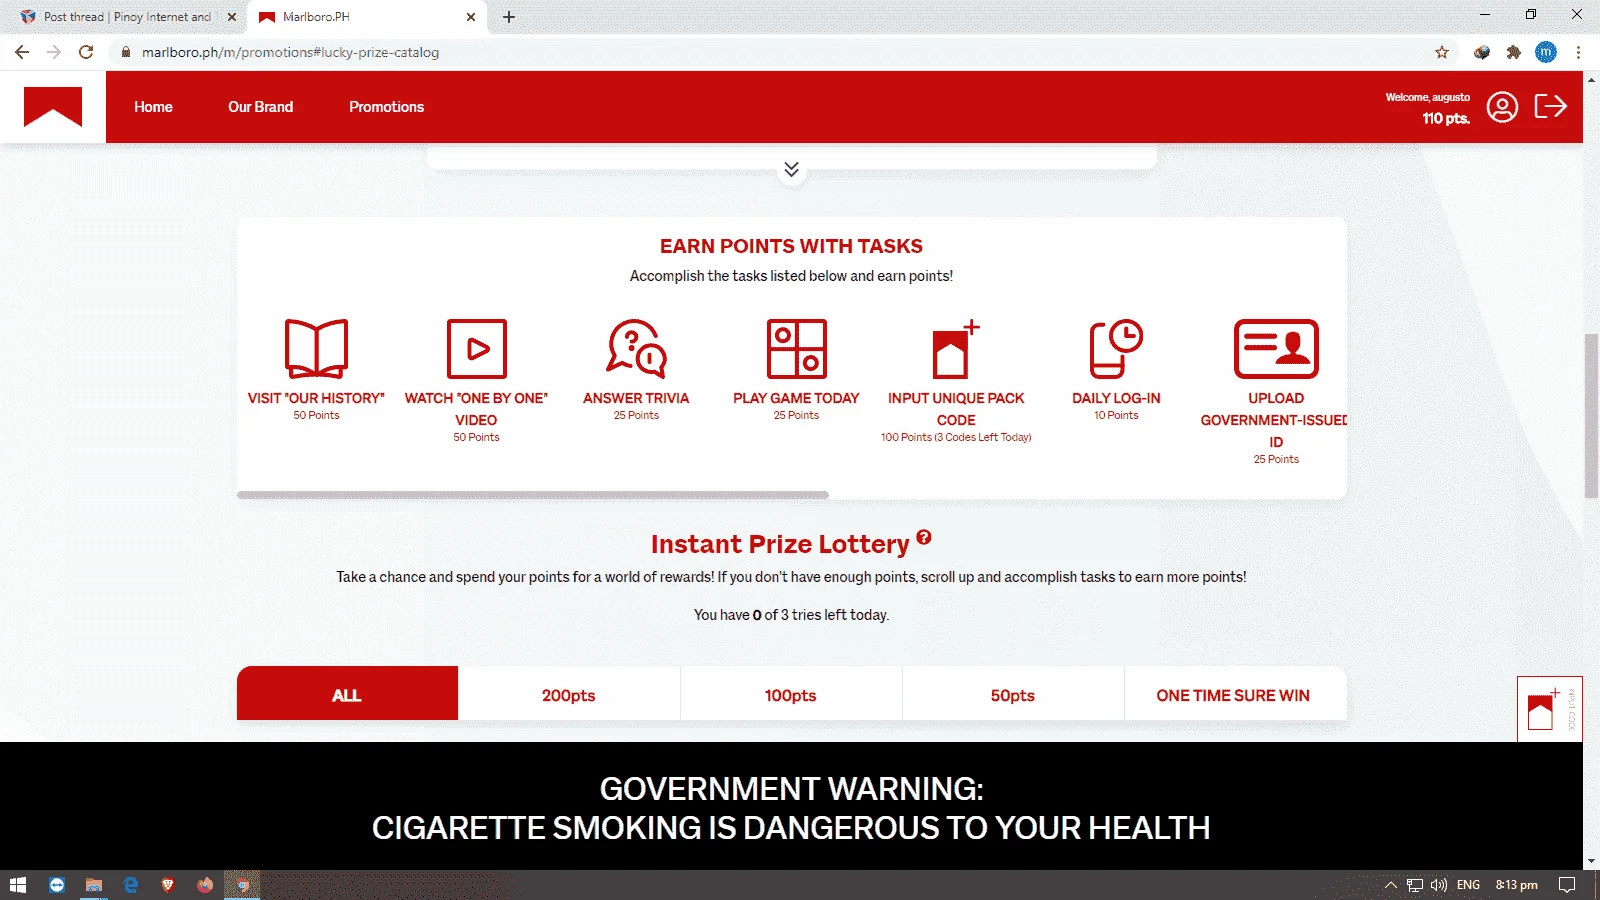This screenshot has height=900, width=1600.
Task: Open Microsoft Edge from the taskbar
Action: tap(131, 885)
